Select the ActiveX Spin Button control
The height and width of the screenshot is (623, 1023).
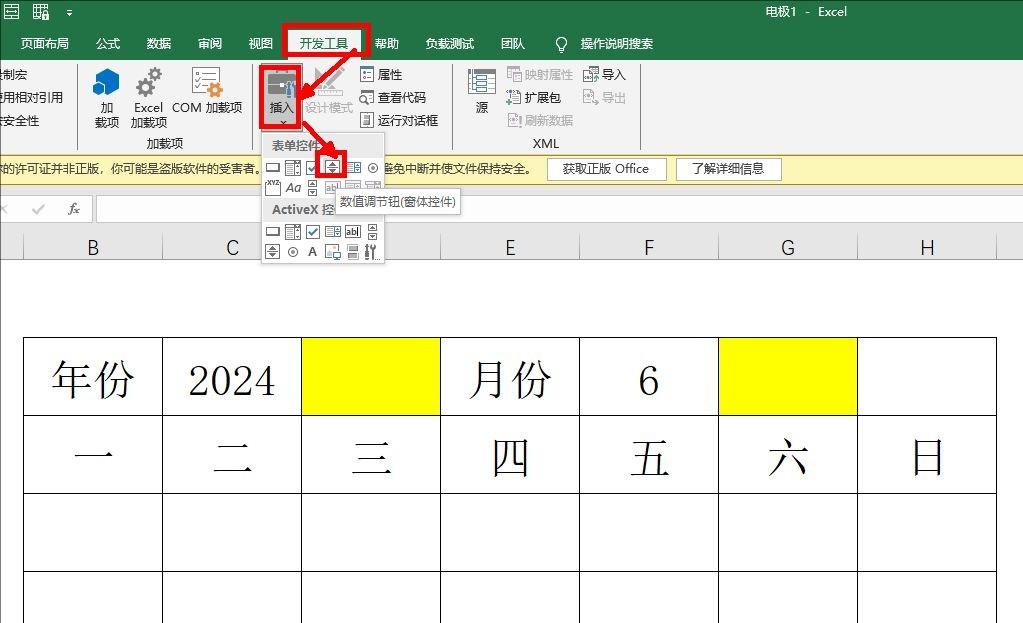272,251
